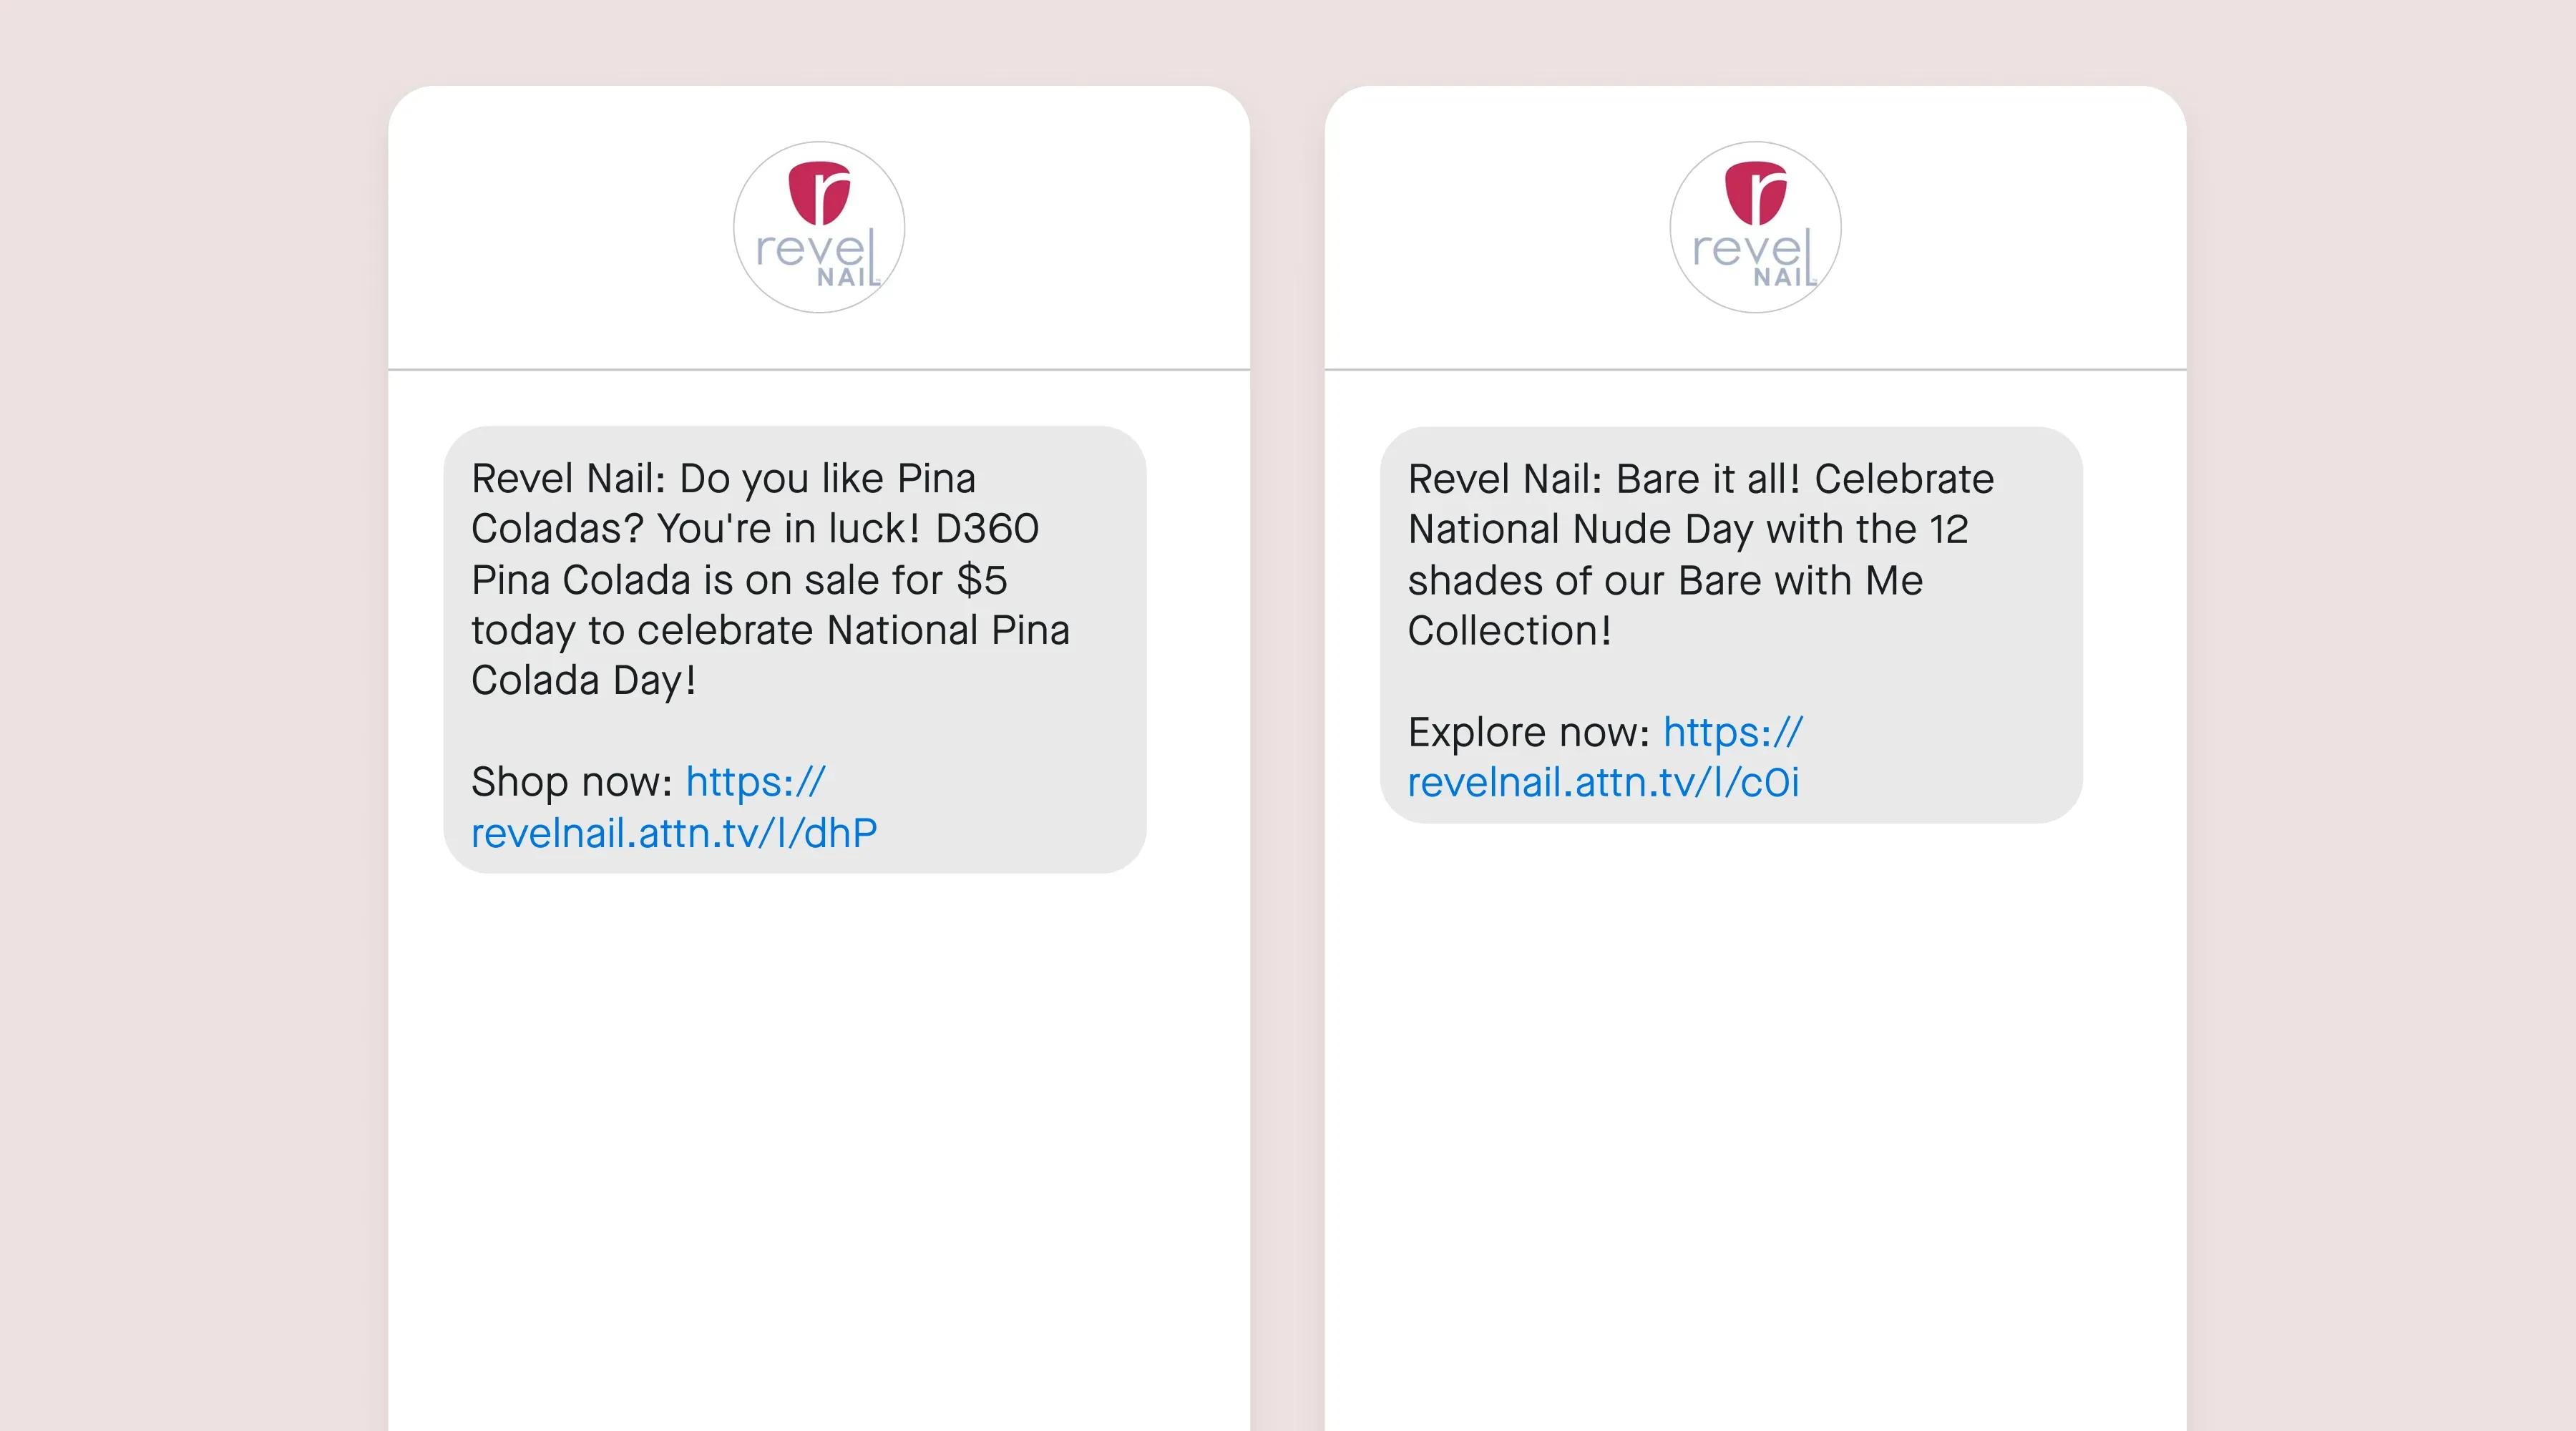The height and width of the screenshot is (1431, 2576).
Task: Tap the 'NAIL' wordmark in left avatar
Action: tap(848, 277)
